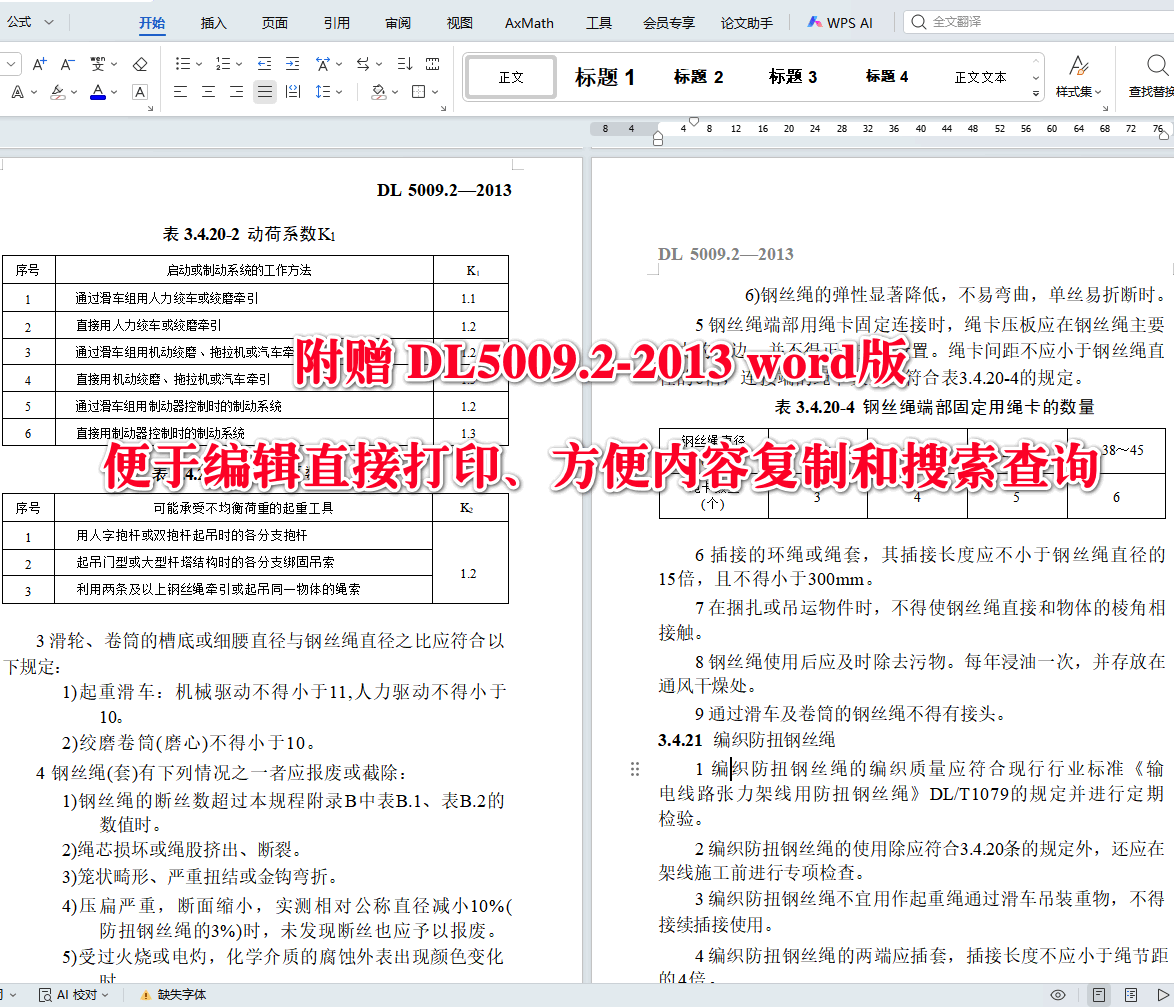Launch WPS AI
This screenshot has height=1007, width=1174.
(x=840, y=23)
